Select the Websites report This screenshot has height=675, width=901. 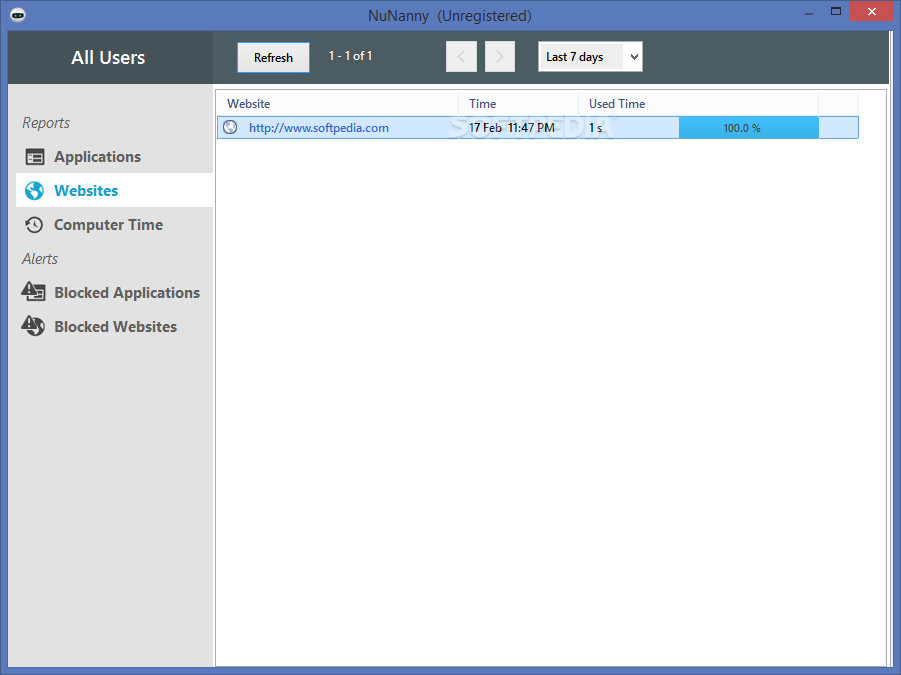(114, 191)
